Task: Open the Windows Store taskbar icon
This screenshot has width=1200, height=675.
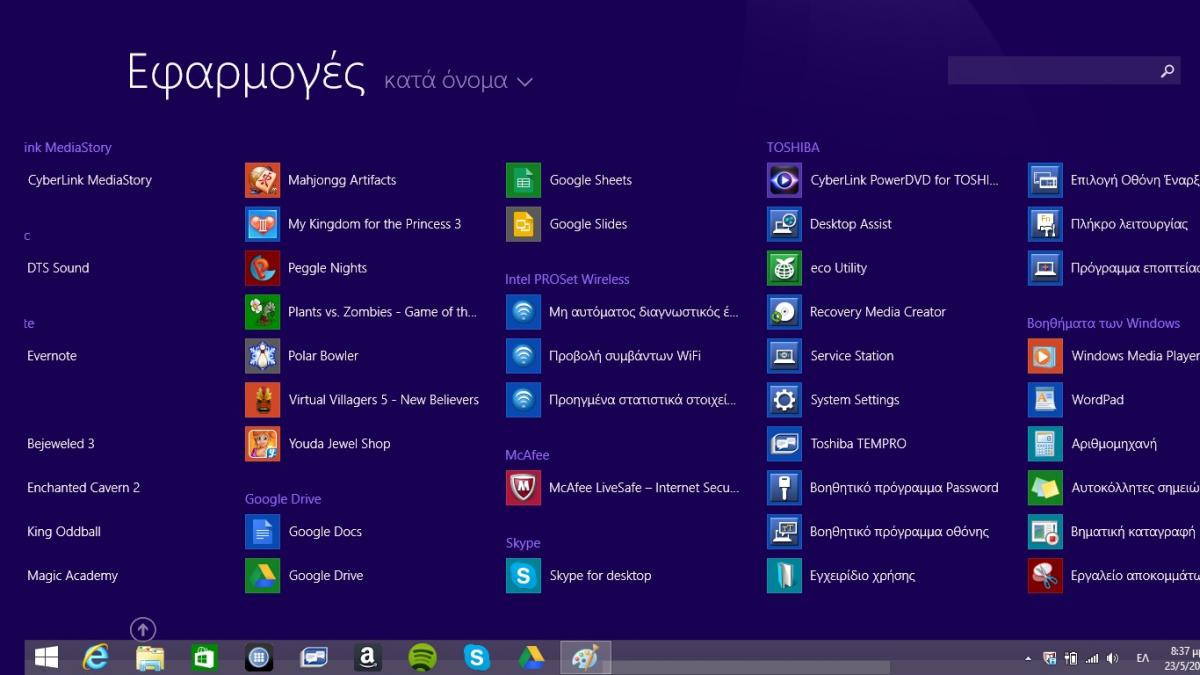Action: point(204,657)
